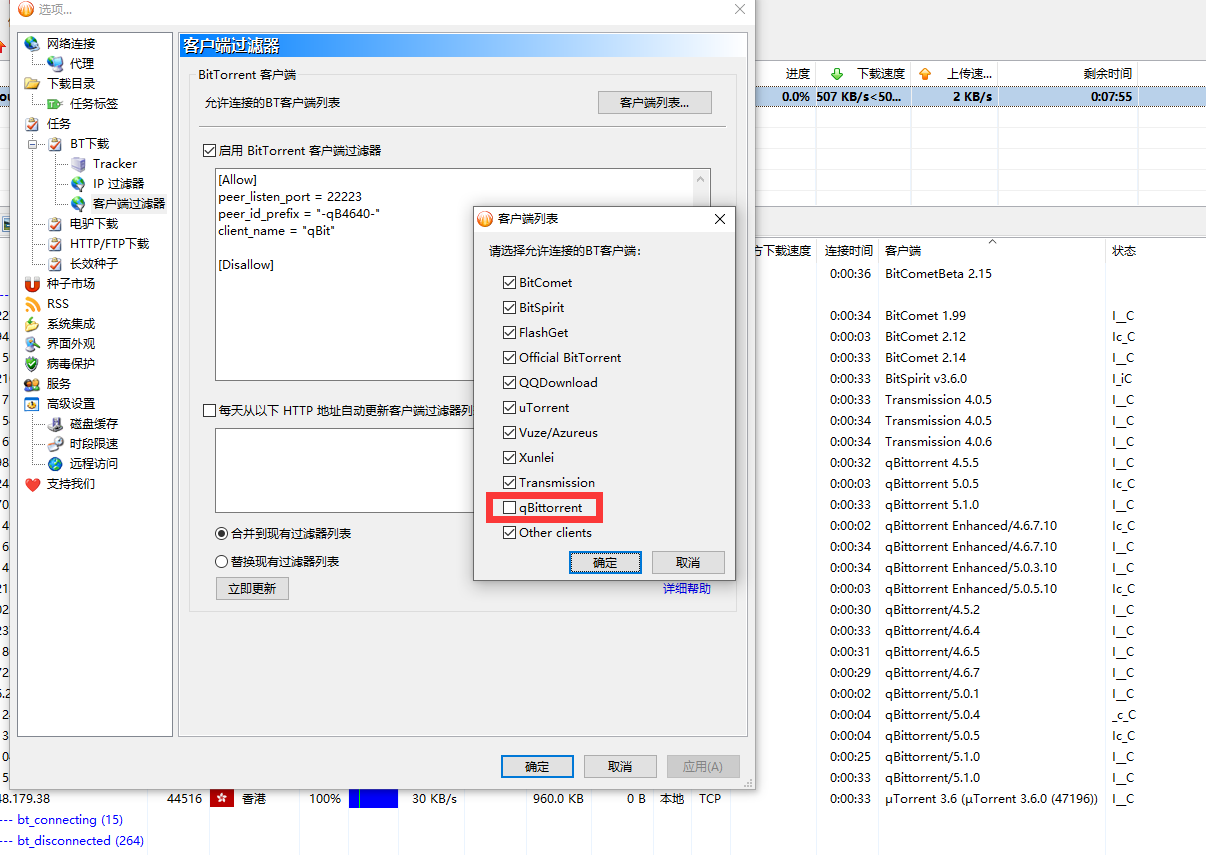Click the 支持我们 heart icon
The image size is (1206, 855).
pos(32,484)
